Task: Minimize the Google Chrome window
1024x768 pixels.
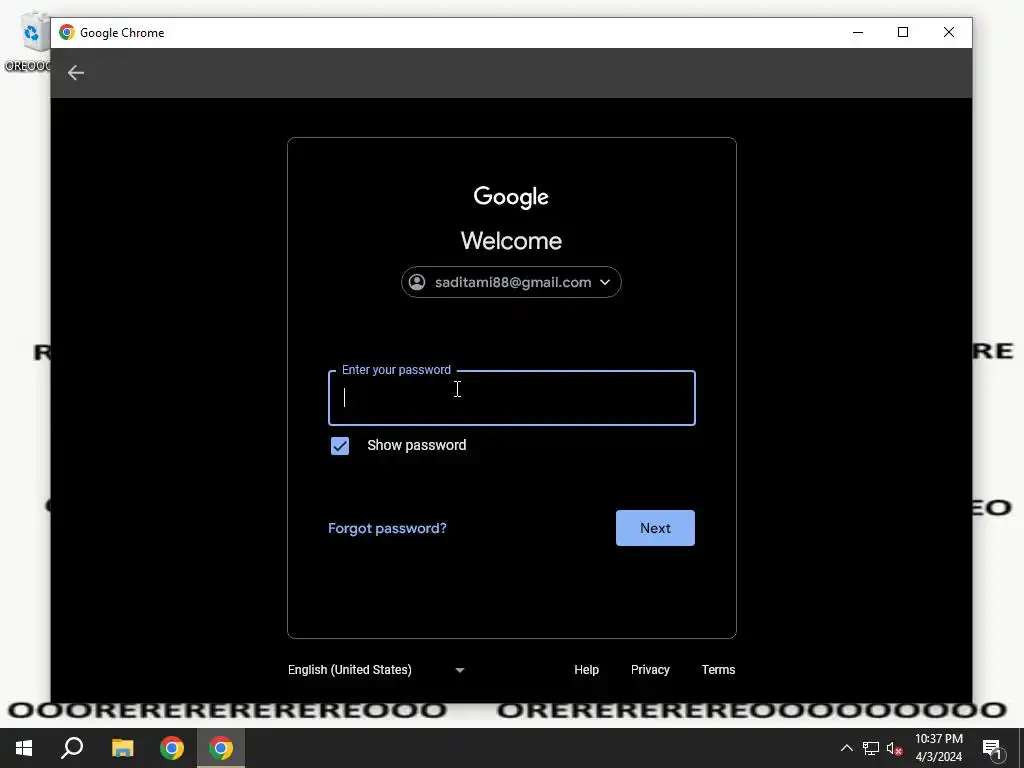Action: pyautogui.click(x=857, y=32)
